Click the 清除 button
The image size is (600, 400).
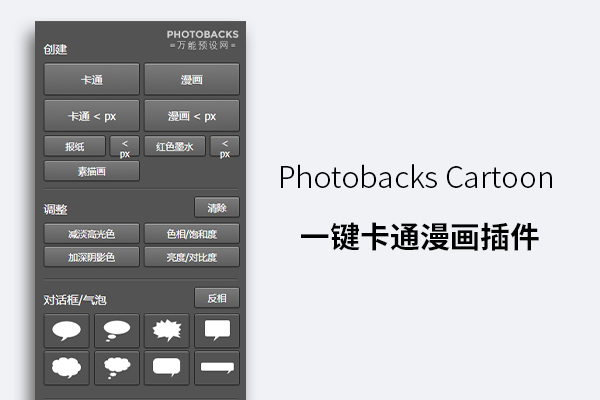217,207
